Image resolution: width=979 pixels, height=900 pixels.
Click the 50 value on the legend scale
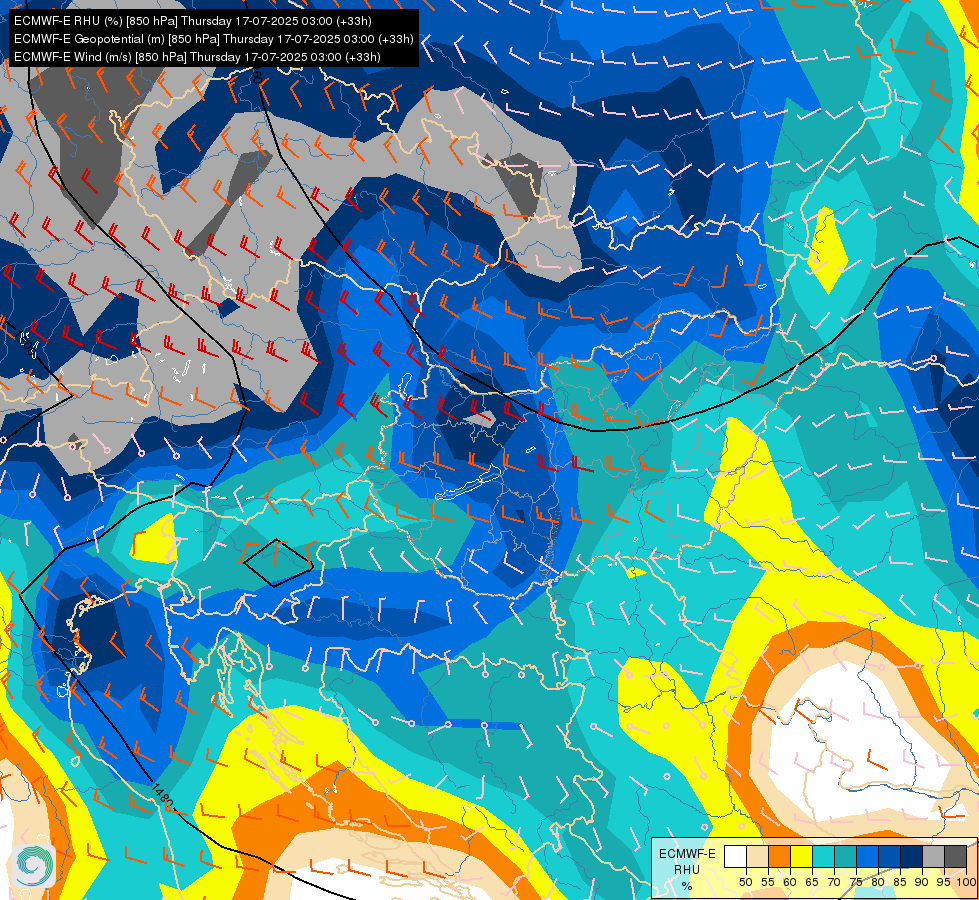[x=746, y=882]
